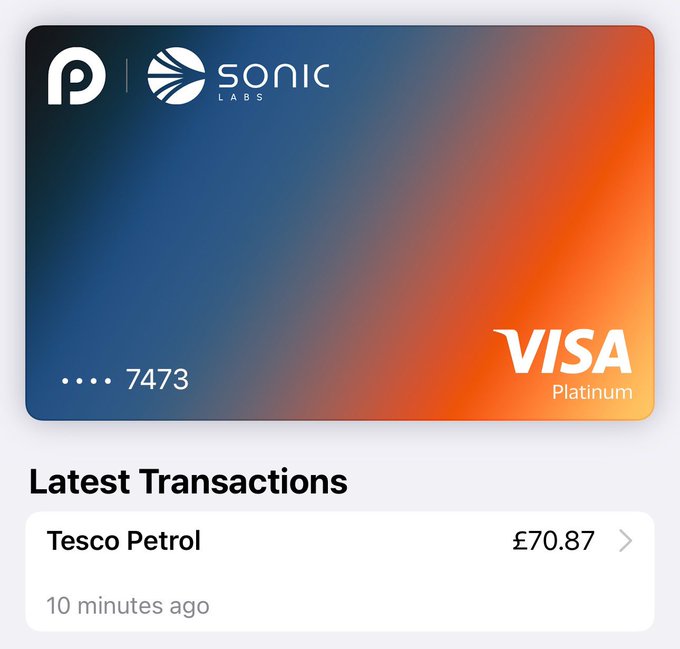The width and height of the screenshot is (680, 649).
Task: Expand the Tesco Petrol transaction chevron
Action: [x=626, y=542]
